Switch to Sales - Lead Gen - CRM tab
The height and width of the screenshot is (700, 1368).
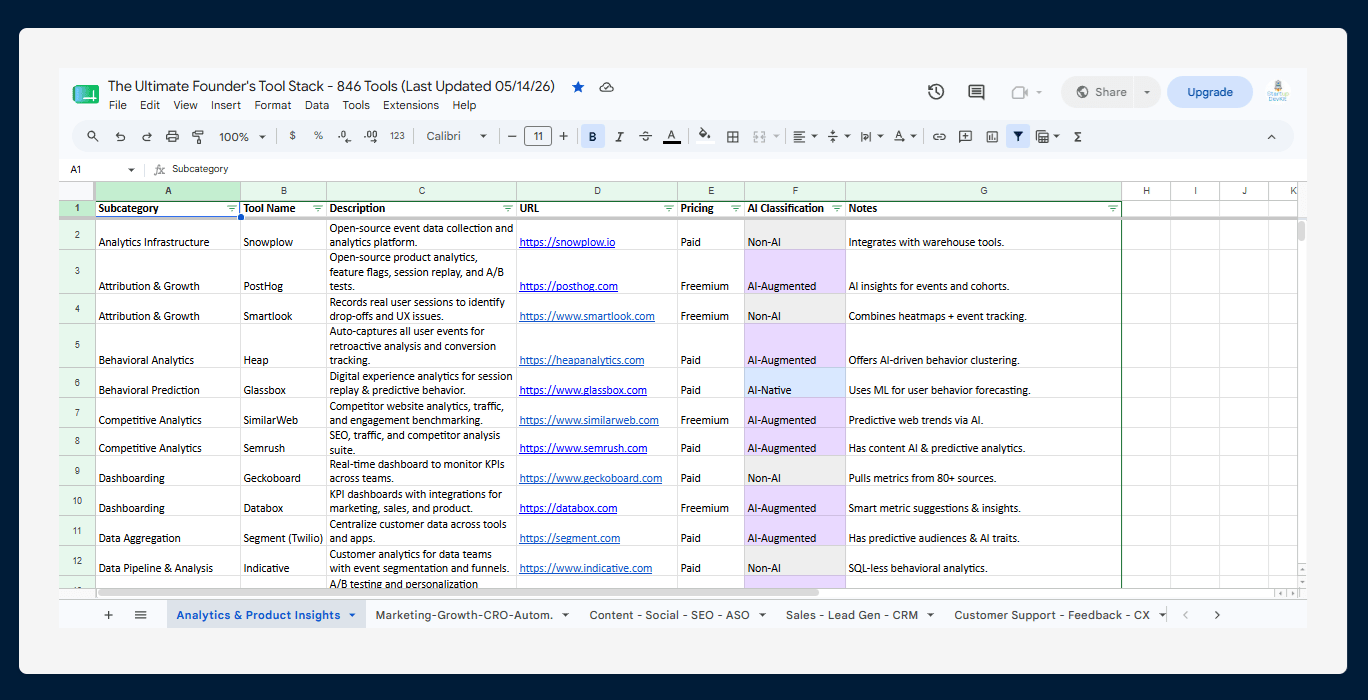(x=860, y=615)
